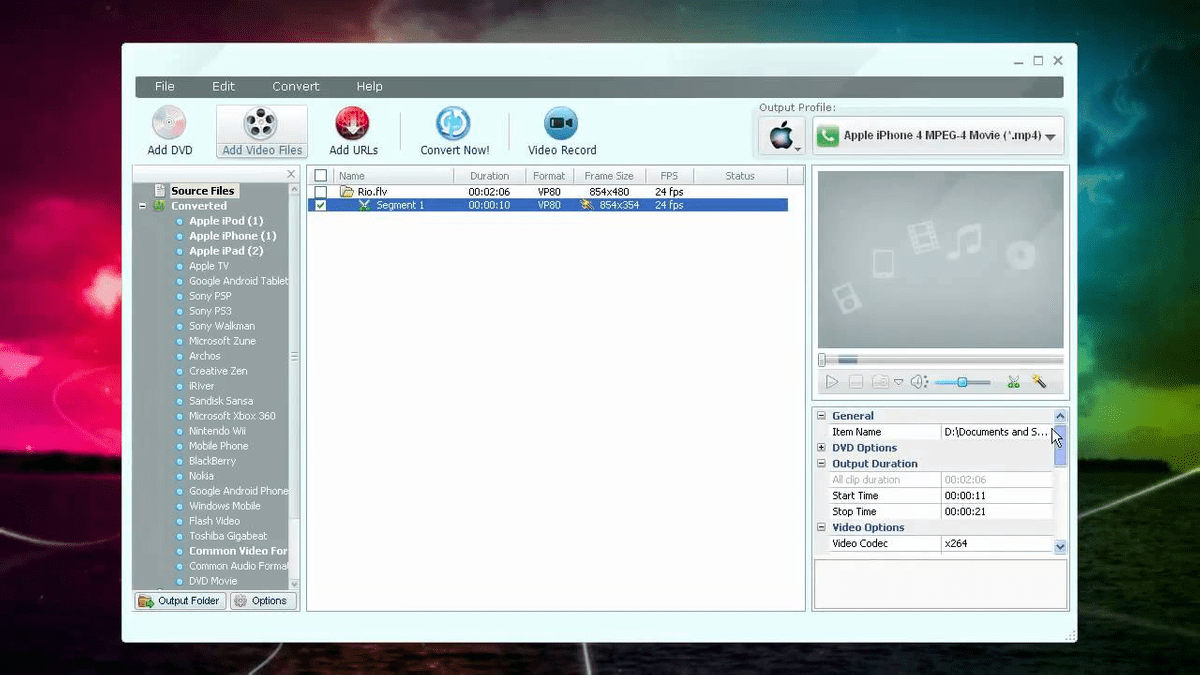Click the snapshot camera icon under the preview
Image resolution: width=1200 pixels, height=675 pixels.
(x=880, y=381)
